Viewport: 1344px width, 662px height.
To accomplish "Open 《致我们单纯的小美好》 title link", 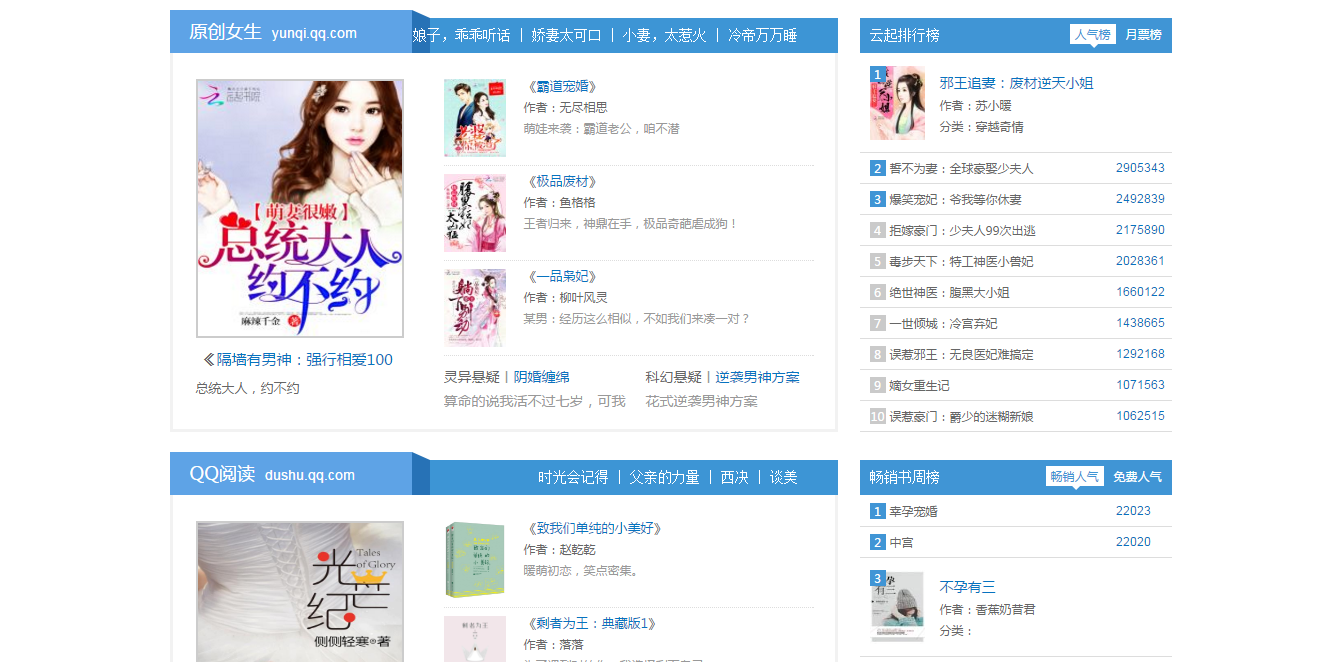I will click(594, 529).
